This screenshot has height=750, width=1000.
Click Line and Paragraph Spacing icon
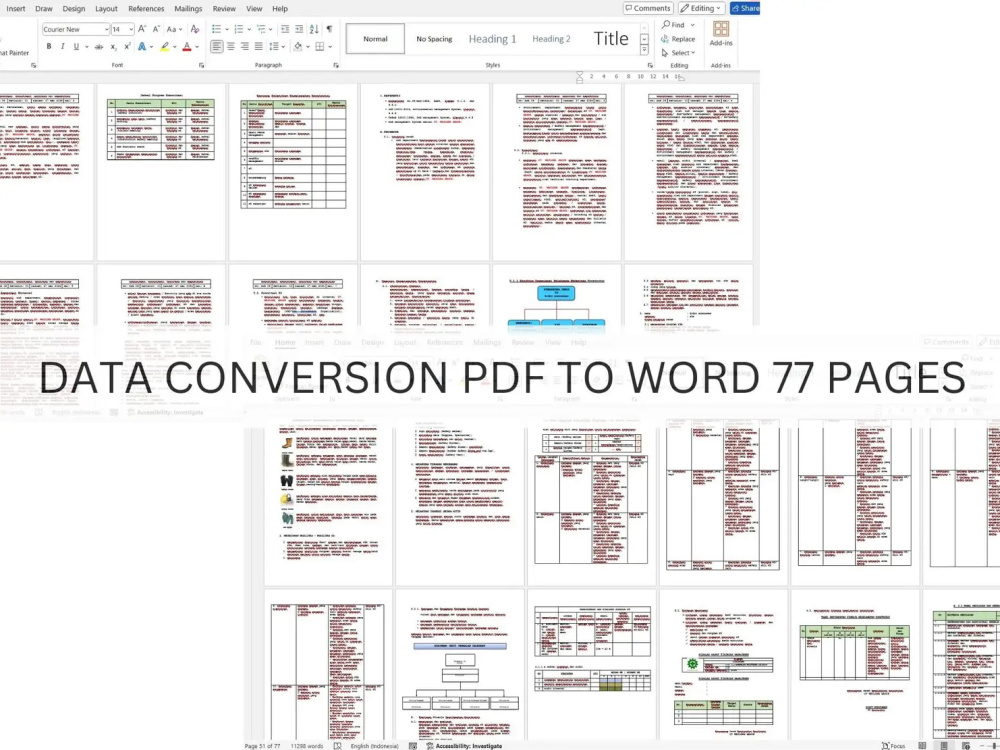tap(274, 46)
